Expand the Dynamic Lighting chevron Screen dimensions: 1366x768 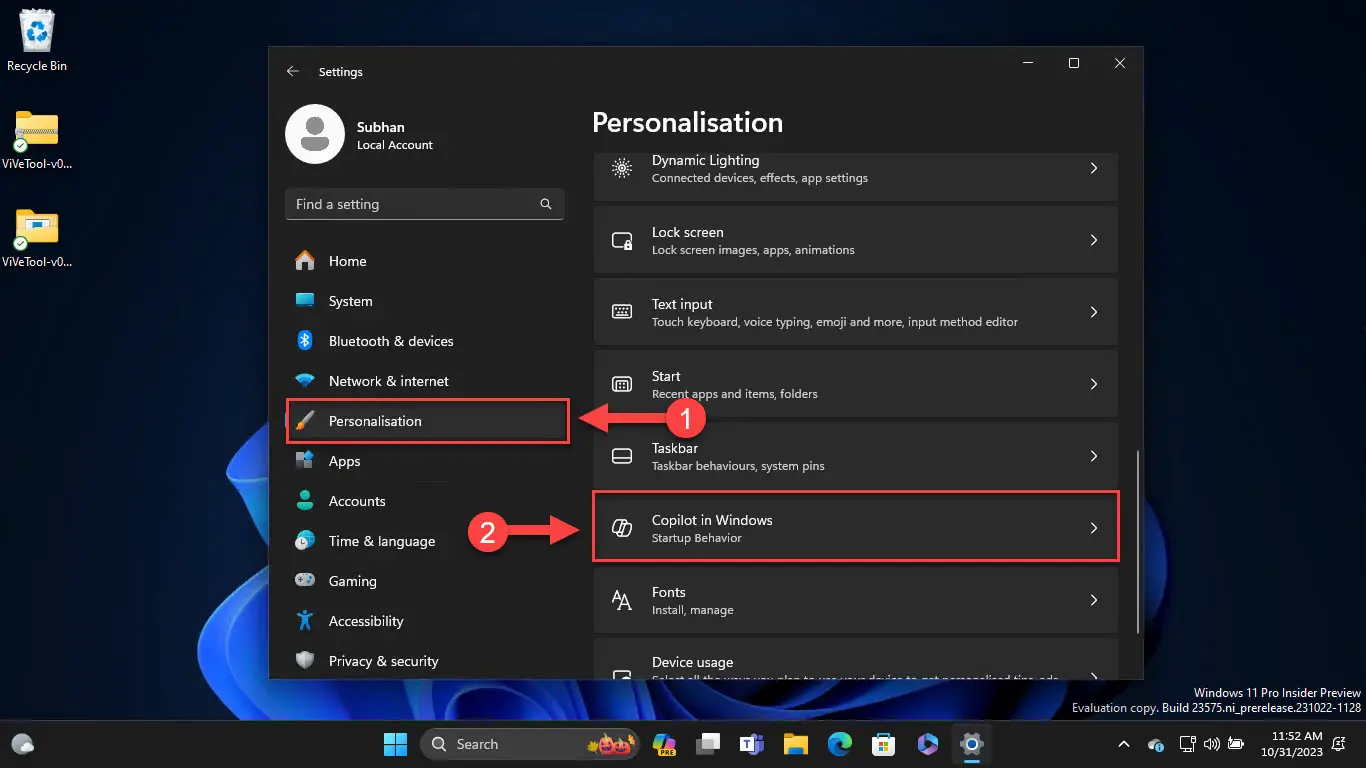coord(1094,168)
